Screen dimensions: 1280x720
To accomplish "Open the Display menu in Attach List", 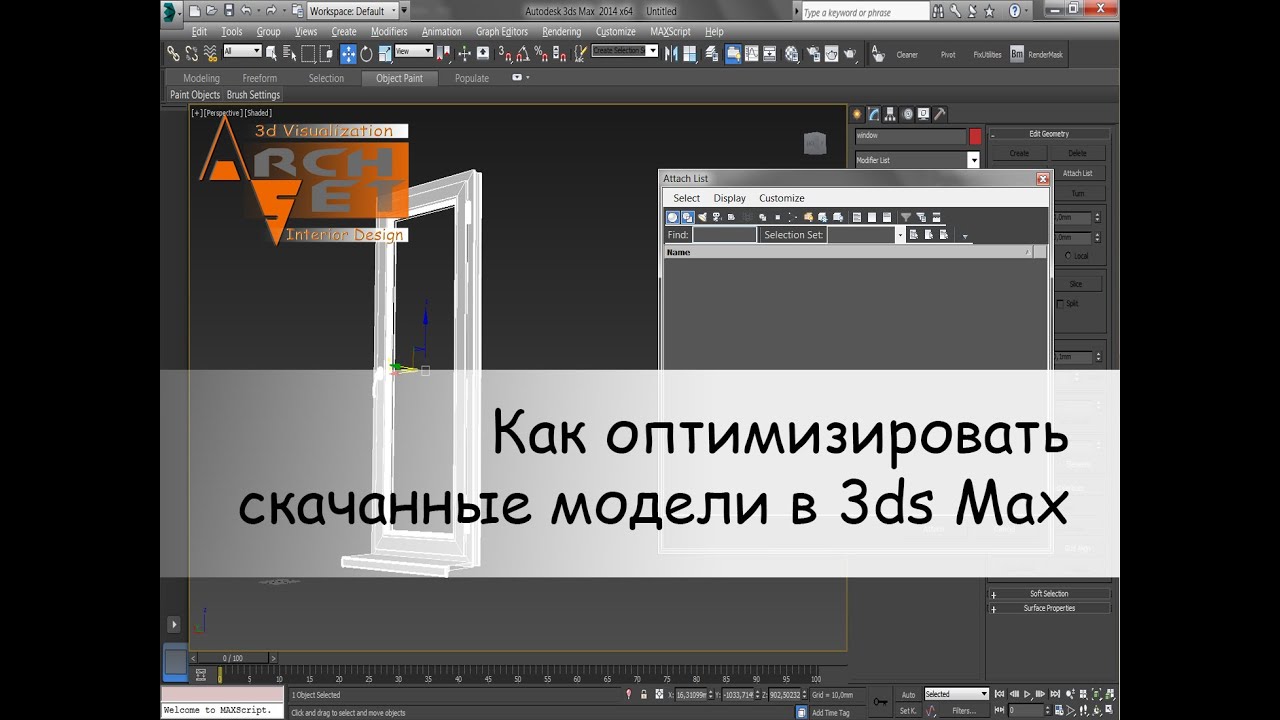I will click(x=730, y=198).
